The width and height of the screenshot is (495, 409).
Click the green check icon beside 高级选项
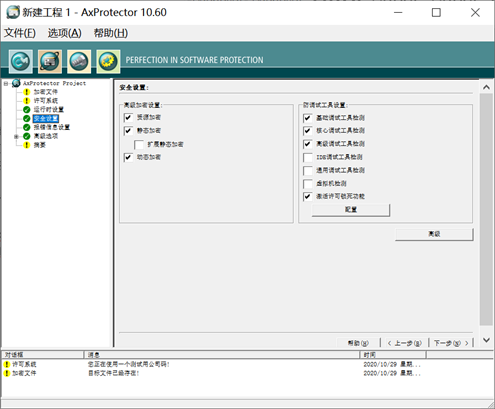click(27, 136)
